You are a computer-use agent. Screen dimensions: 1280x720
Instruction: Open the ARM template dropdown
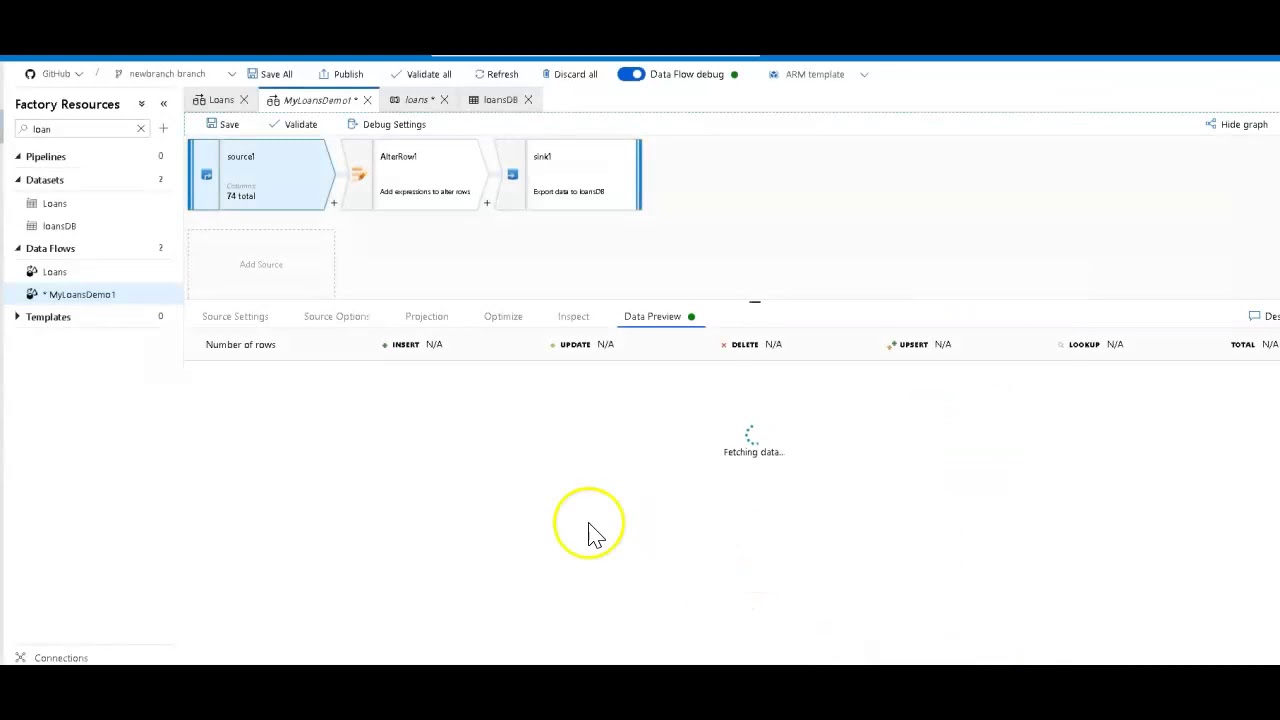pos(818,74)
